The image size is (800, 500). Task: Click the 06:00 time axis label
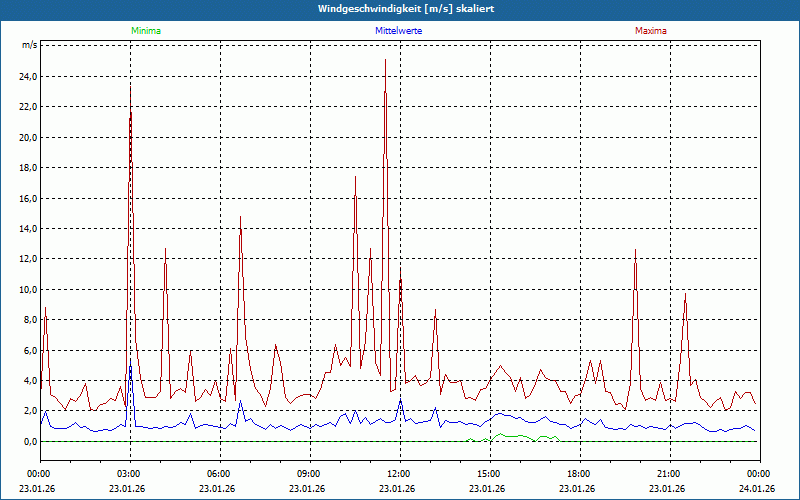[x=219, y=473]
